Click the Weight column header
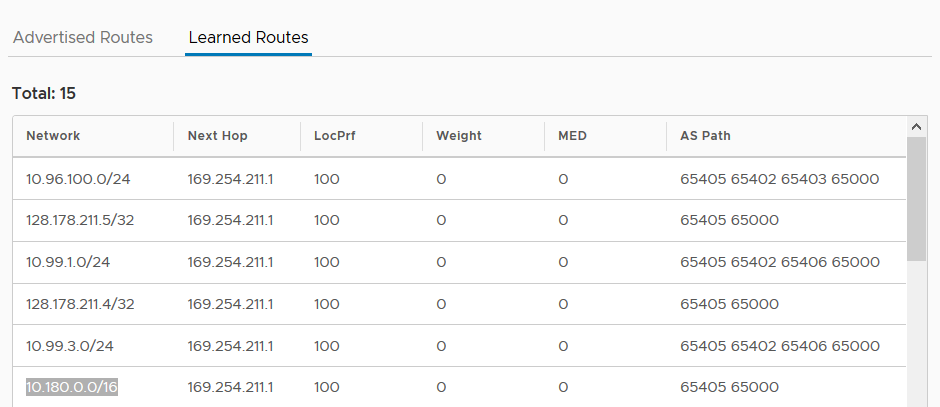Screen dimensions: 940x407 (x=459, y=135)
